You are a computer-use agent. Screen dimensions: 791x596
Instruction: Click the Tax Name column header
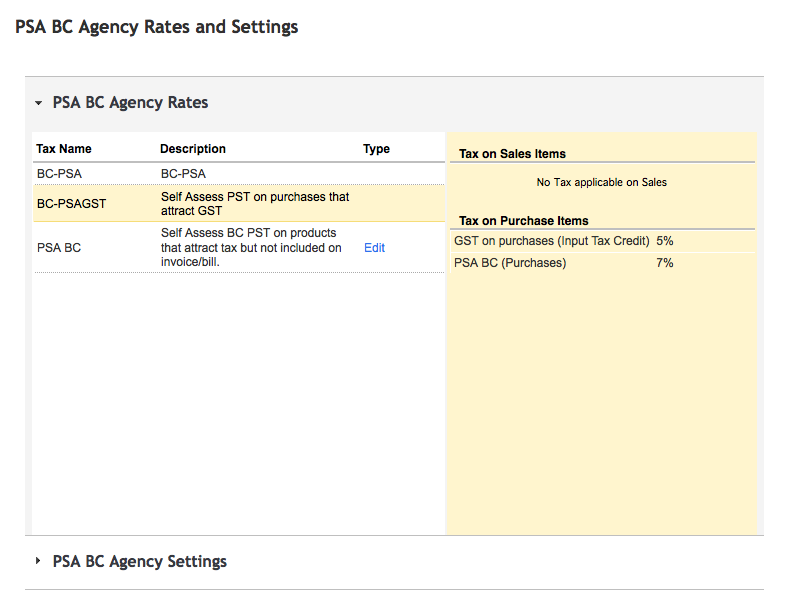64,149
